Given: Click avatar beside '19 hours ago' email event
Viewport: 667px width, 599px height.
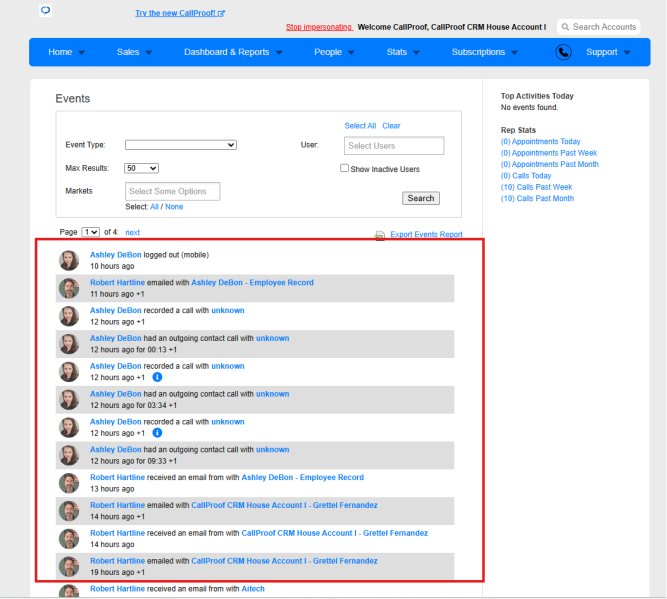Looking at the screenshot, I should point(69,567).
